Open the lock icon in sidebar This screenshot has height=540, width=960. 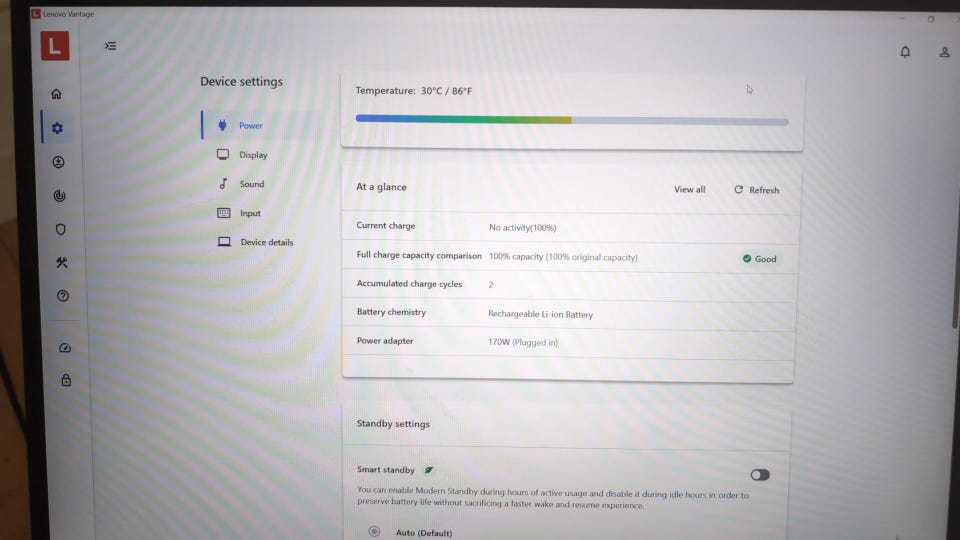tap(66, 380)
